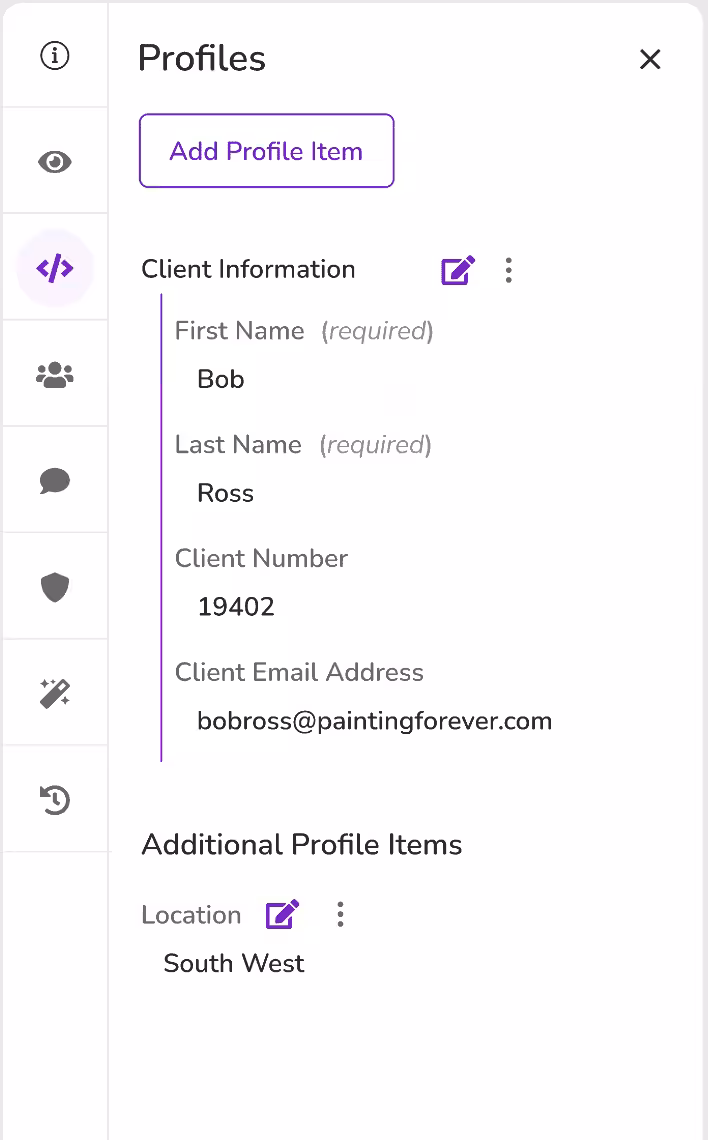Click the Last Name field label

click(238, 445)
